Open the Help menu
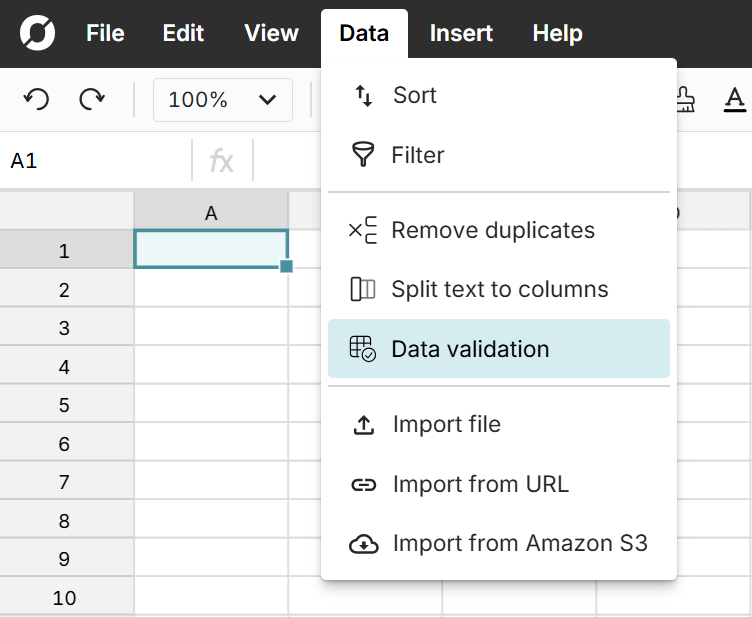The width and height of the screenshot is (752, 617). [x=557, y=33]
